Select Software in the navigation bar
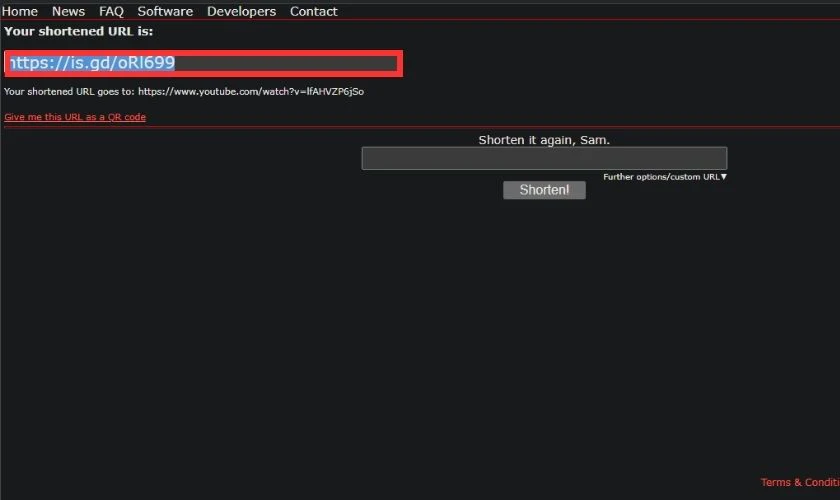This screenshot has width=840, height=500. [165, 11]
